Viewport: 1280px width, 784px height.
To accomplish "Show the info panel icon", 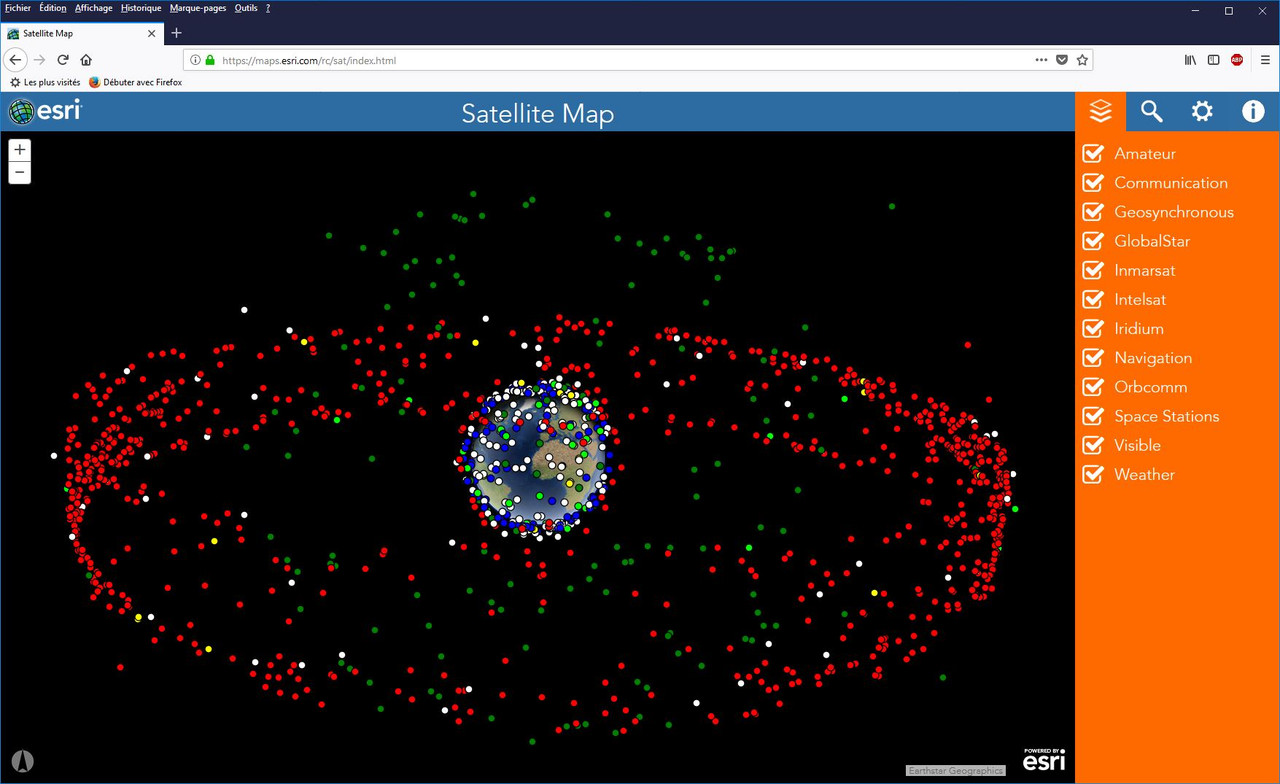I will click(x=1253, y=112).
